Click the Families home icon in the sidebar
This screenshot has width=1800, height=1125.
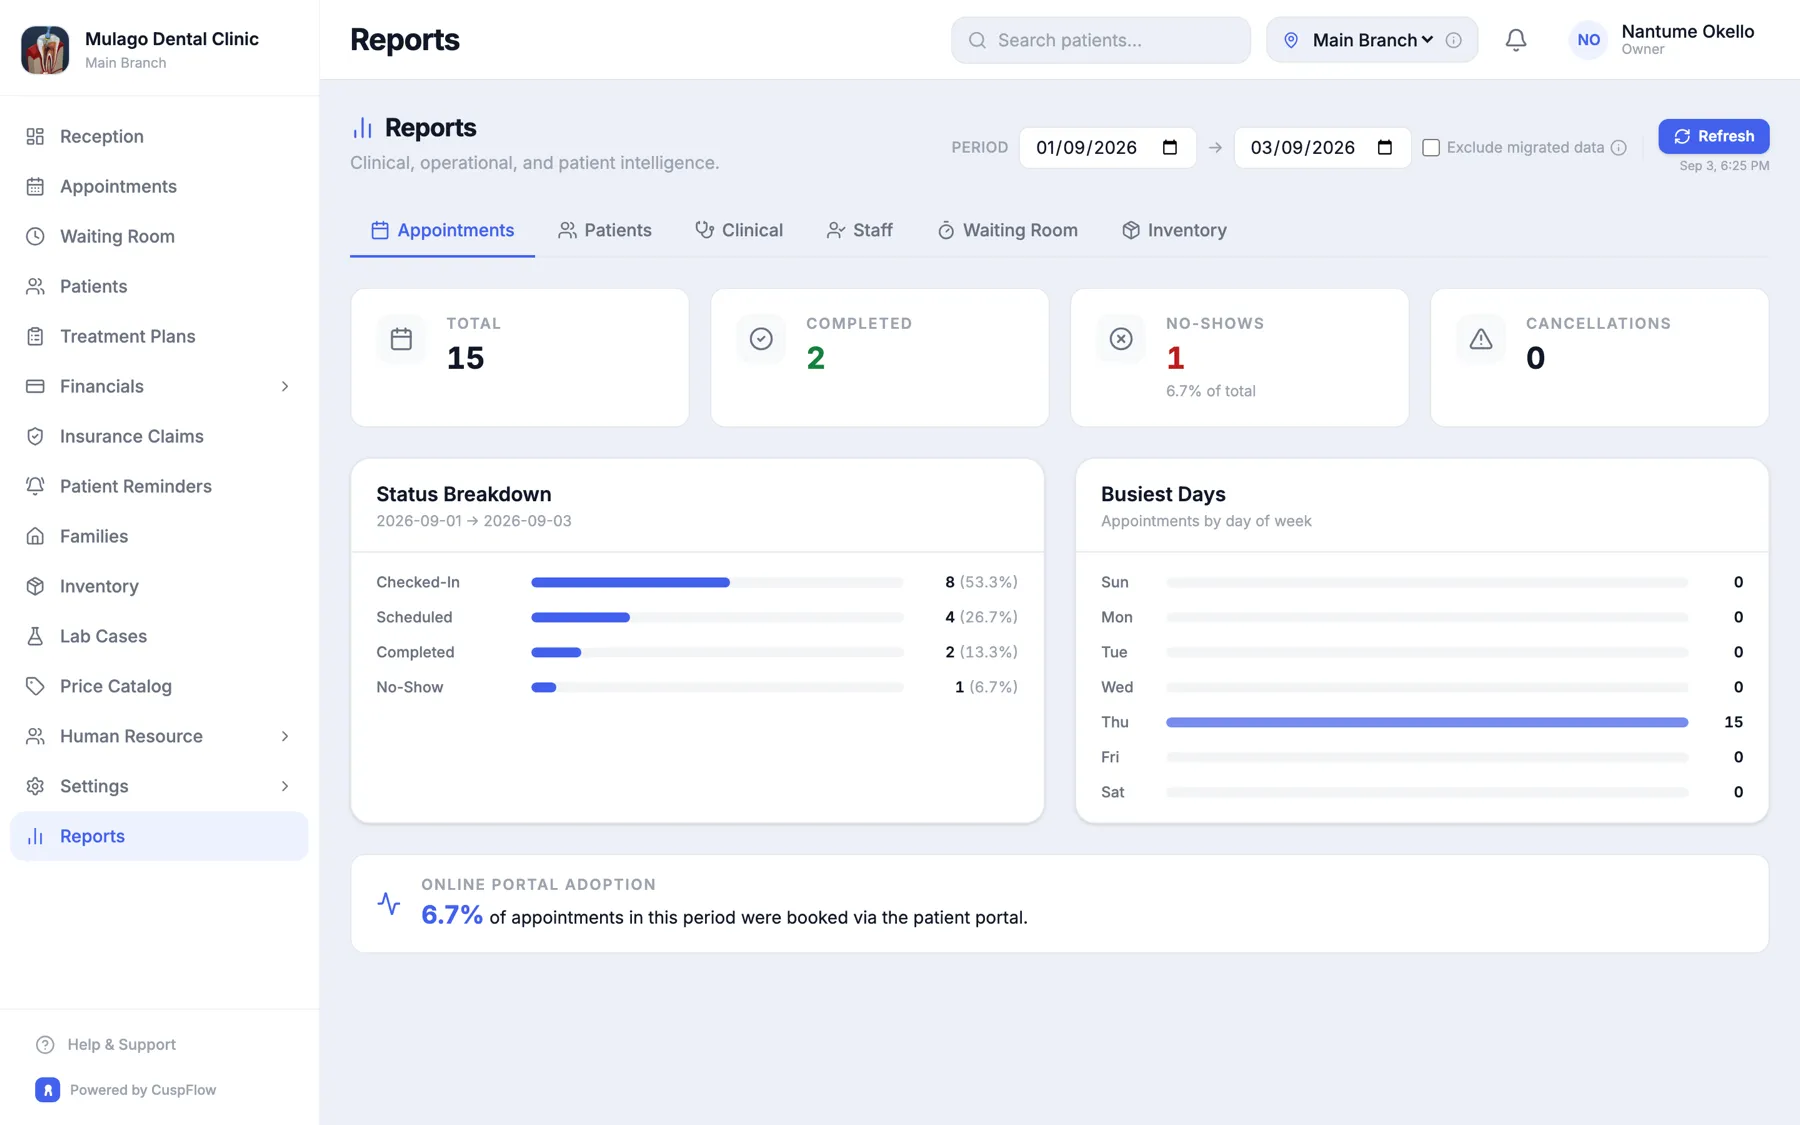(x=35, y=536)
